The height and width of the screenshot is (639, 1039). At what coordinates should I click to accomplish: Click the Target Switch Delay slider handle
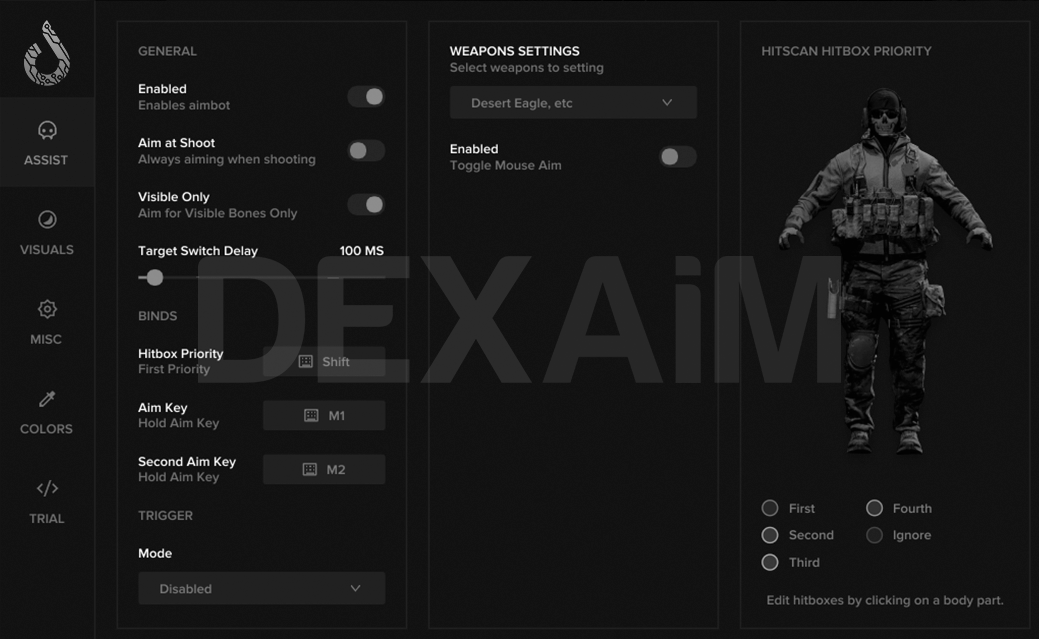tap(155, 278)
